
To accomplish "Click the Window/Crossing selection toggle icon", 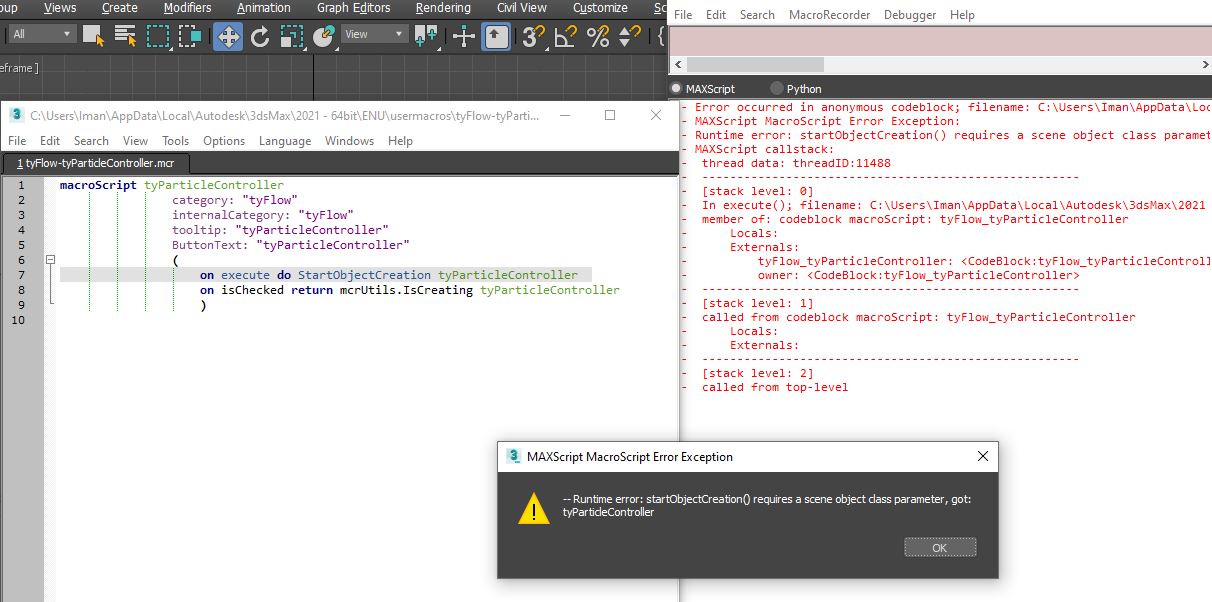I will tap(190, 37).
